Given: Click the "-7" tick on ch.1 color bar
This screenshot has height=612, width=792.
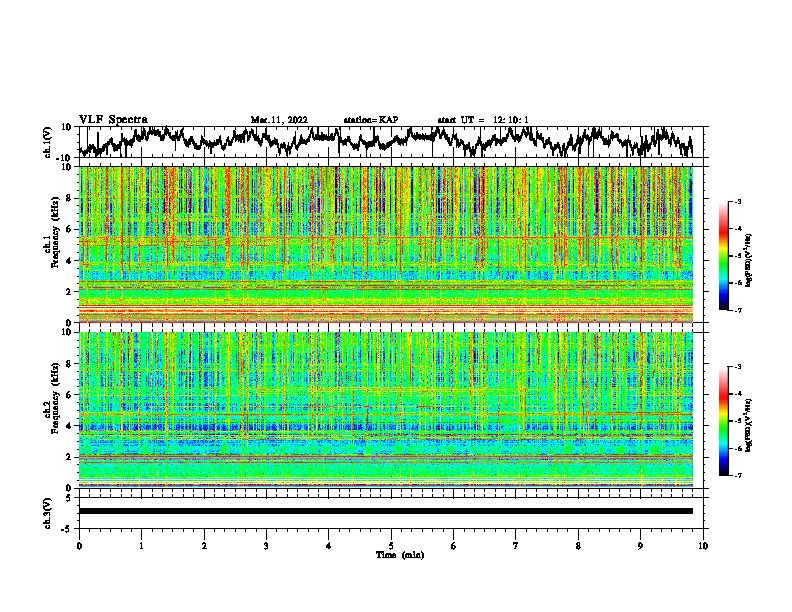Looking at the screenshot, I should [x=738, y=310].
